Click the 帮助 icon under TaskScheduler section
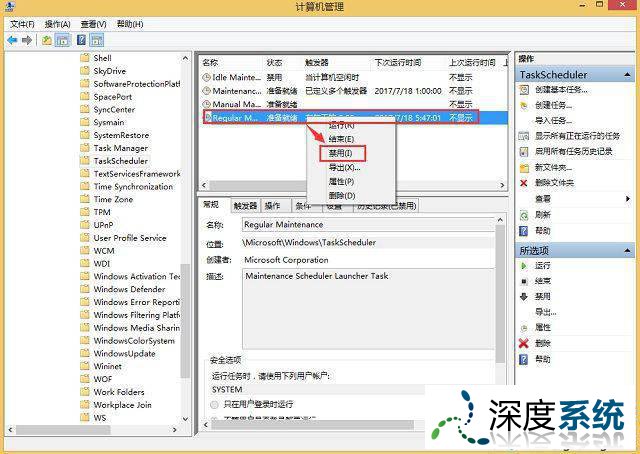This screenshot has width=640, height=454. 524,231
